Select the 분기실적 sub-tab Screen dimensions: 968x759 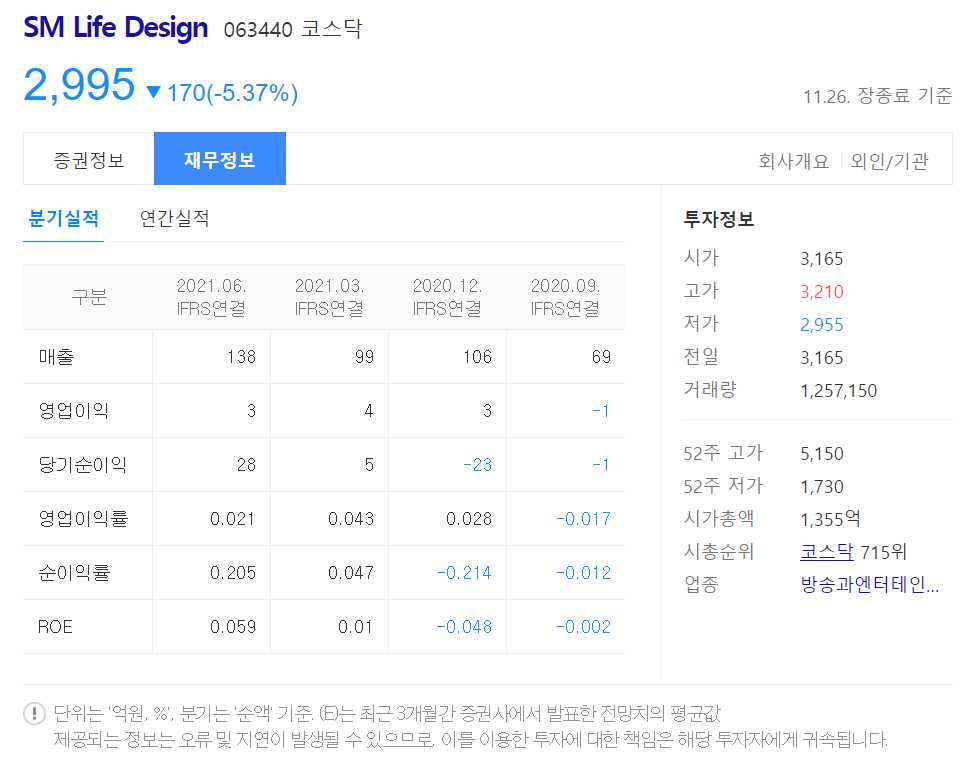click(x=63, y=219)
